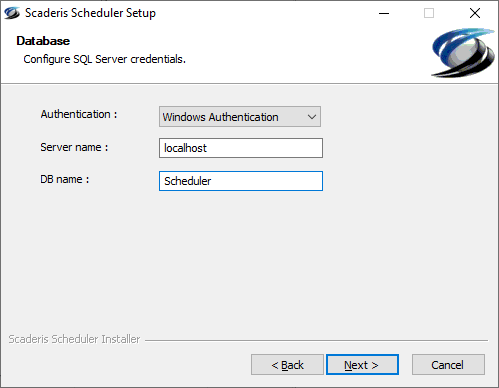This screenshot has height=388, width=499.
Task: Open the Windows Authentication combo box
Action: point(240,117)
